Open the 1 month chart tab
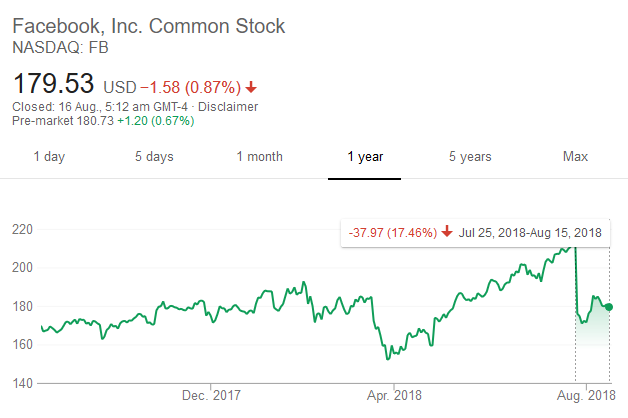The height and width of the screenshot is (418, 628). [x=259, y=156]
